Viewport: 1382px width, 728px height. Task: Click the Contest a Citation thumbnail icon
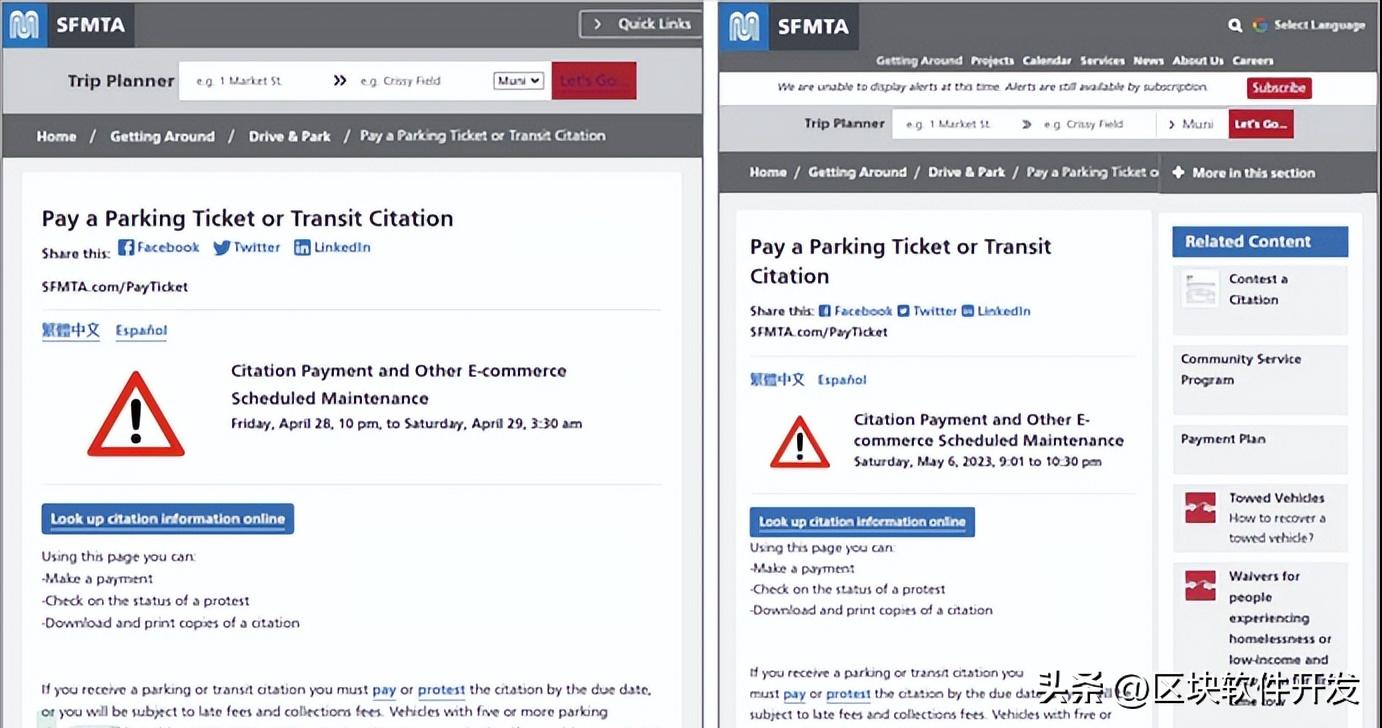[1199, 289]
